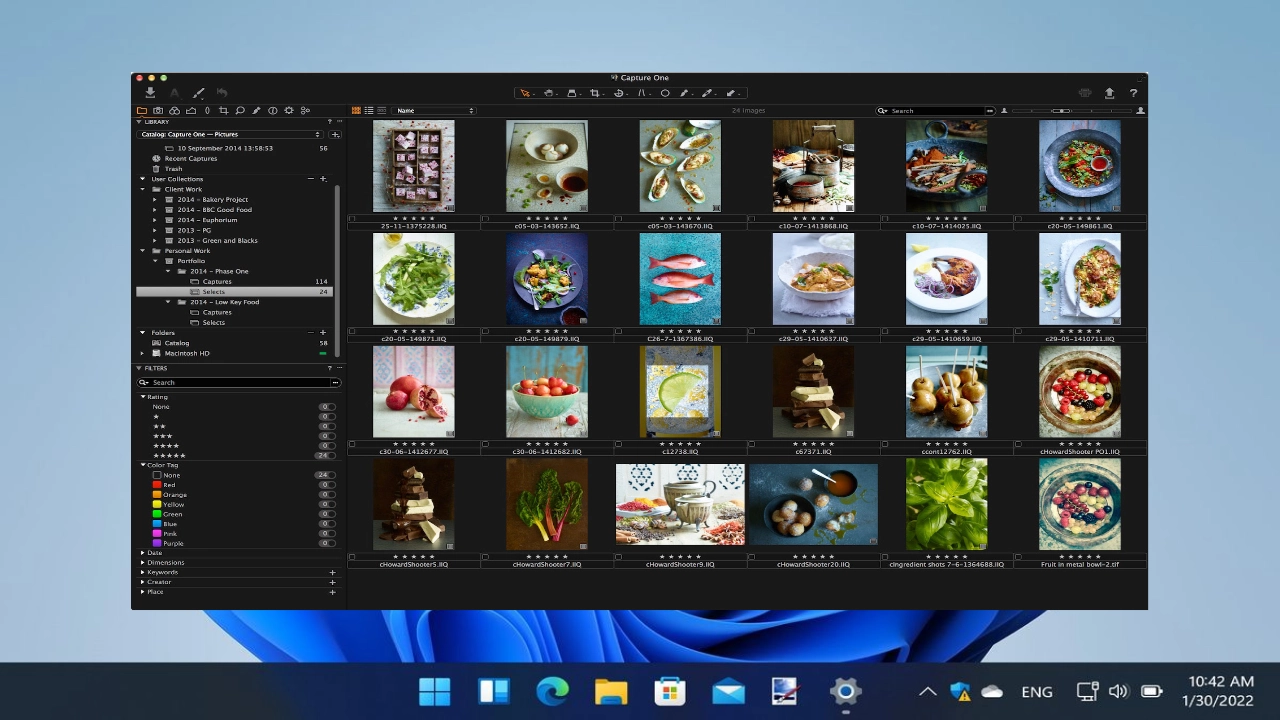The height and width of the screenshot is (720, 1280).
Task: Open the Catalog: Capture One — Pictures dropdown
Action: pyautogui.click(x=230, y=134)
